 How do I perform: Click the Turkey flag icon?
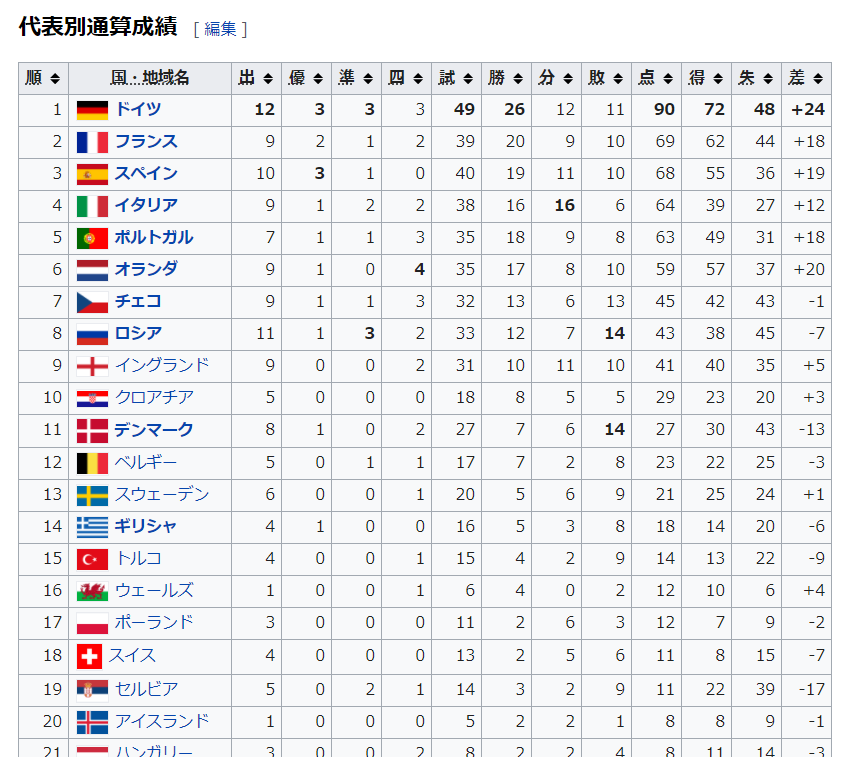(92, 559)
